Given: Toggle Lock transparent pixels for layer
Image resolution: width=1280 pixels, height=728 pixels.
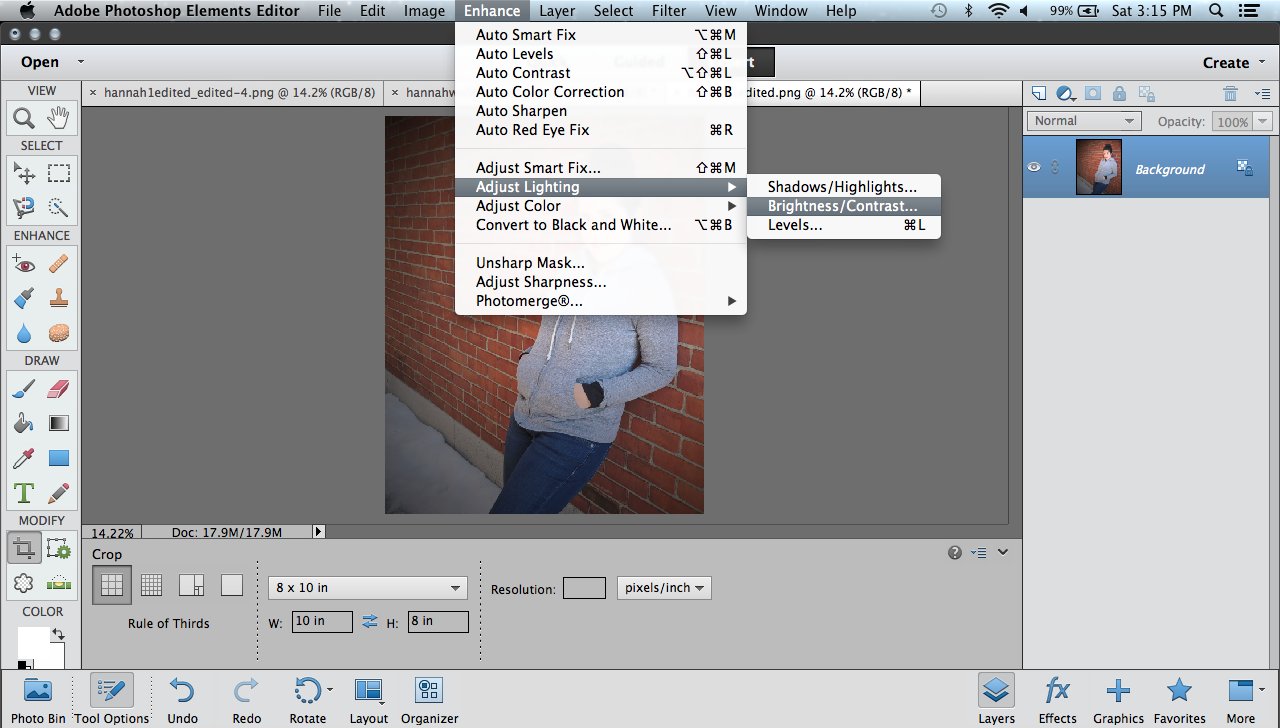Looking at the screenshot, I should tap(1146, 93).
